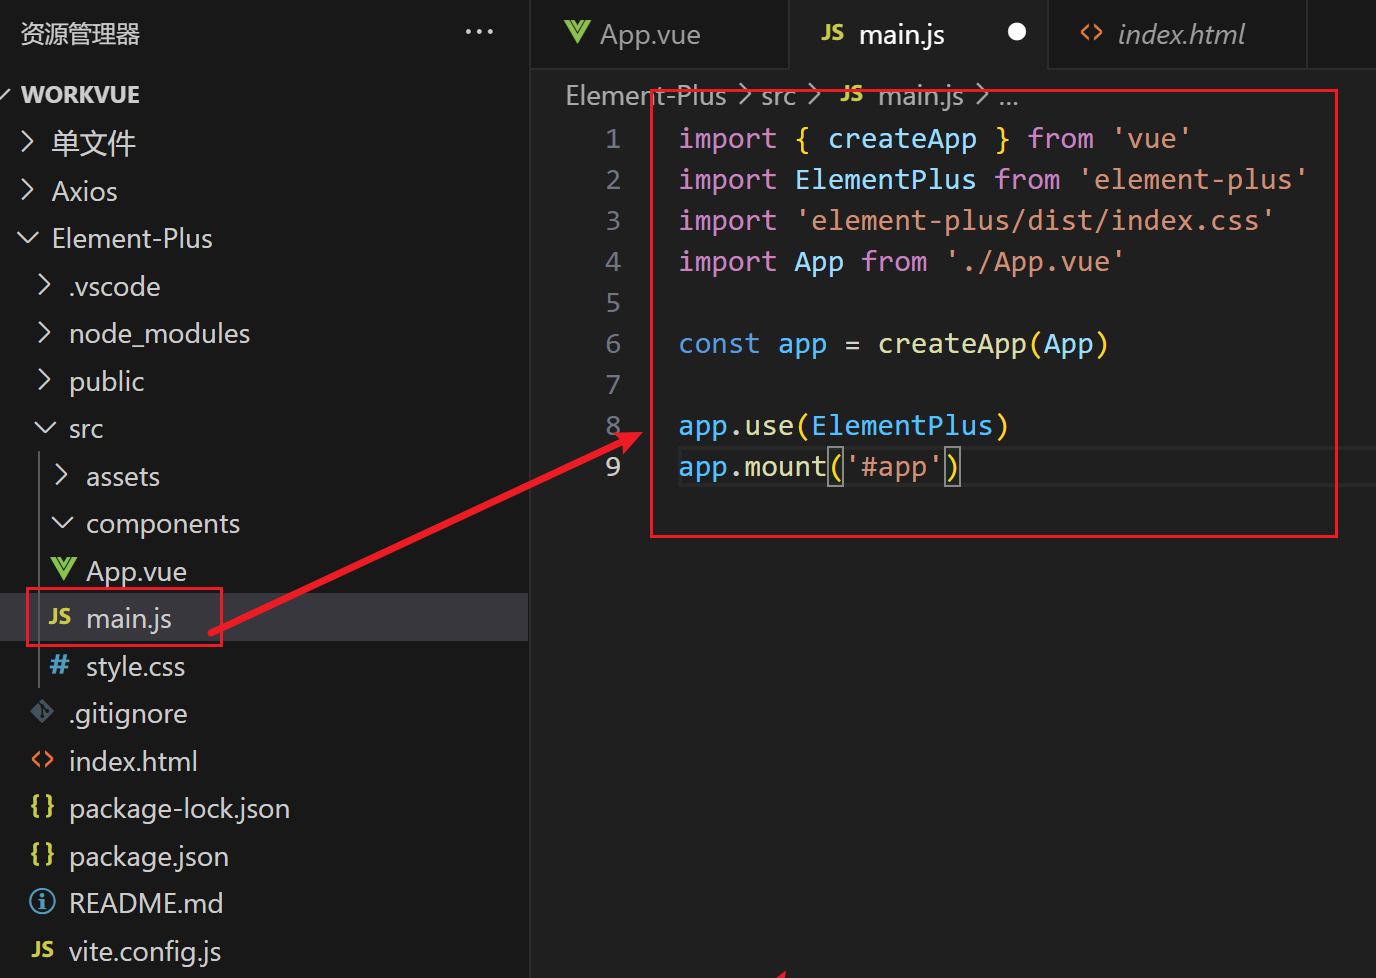Expand the node_modules folder
The image size is (1376, 978).
point(43,333)
